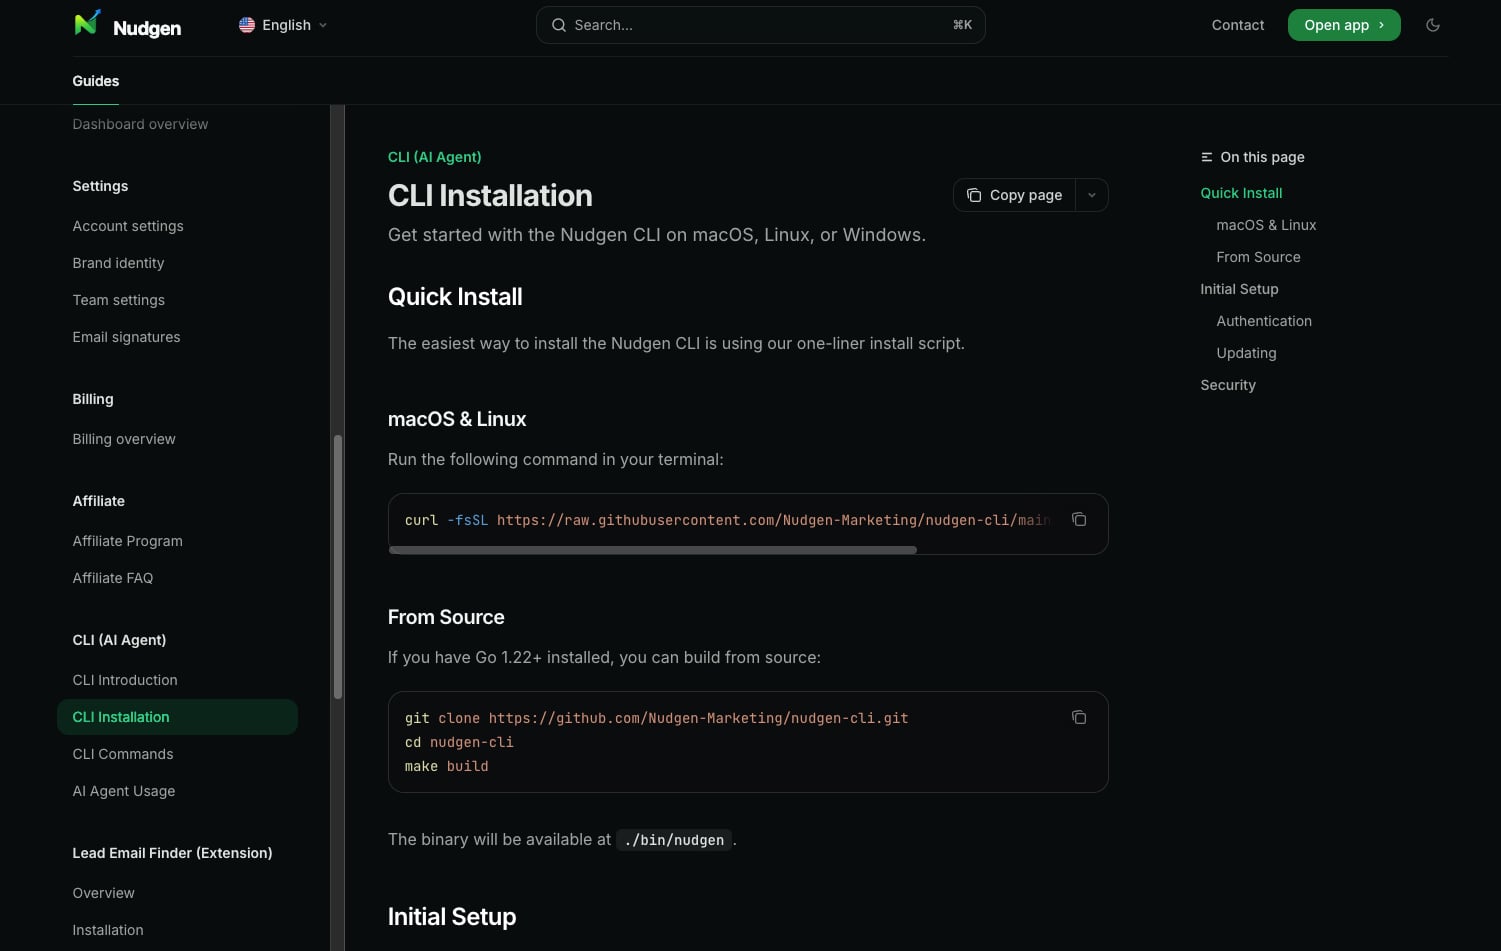Focus the Search input field
Image resolution: width=1501 pixels, height=951 pixels.
pyautogui.click(x=761, y=25)
